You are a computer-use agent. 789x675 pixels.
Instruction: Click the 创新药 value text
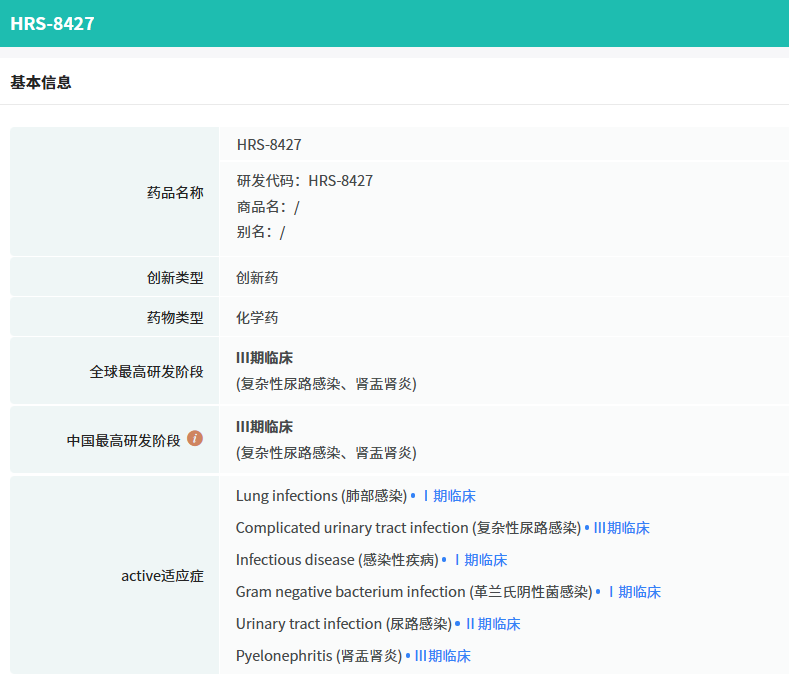click(x=257, y=278)
